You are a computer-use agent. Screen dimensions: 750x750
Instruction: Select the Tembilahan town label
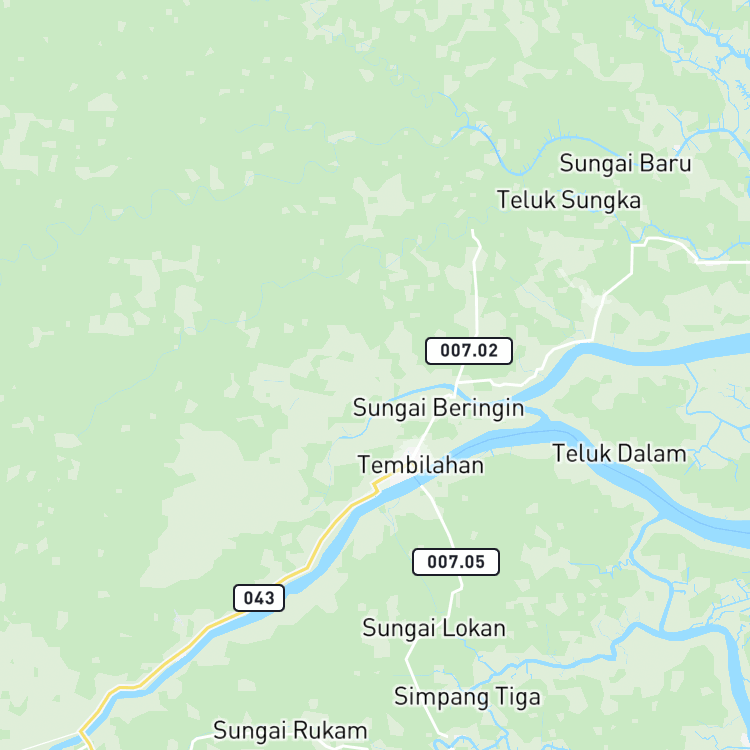click(x=420, y=465)
